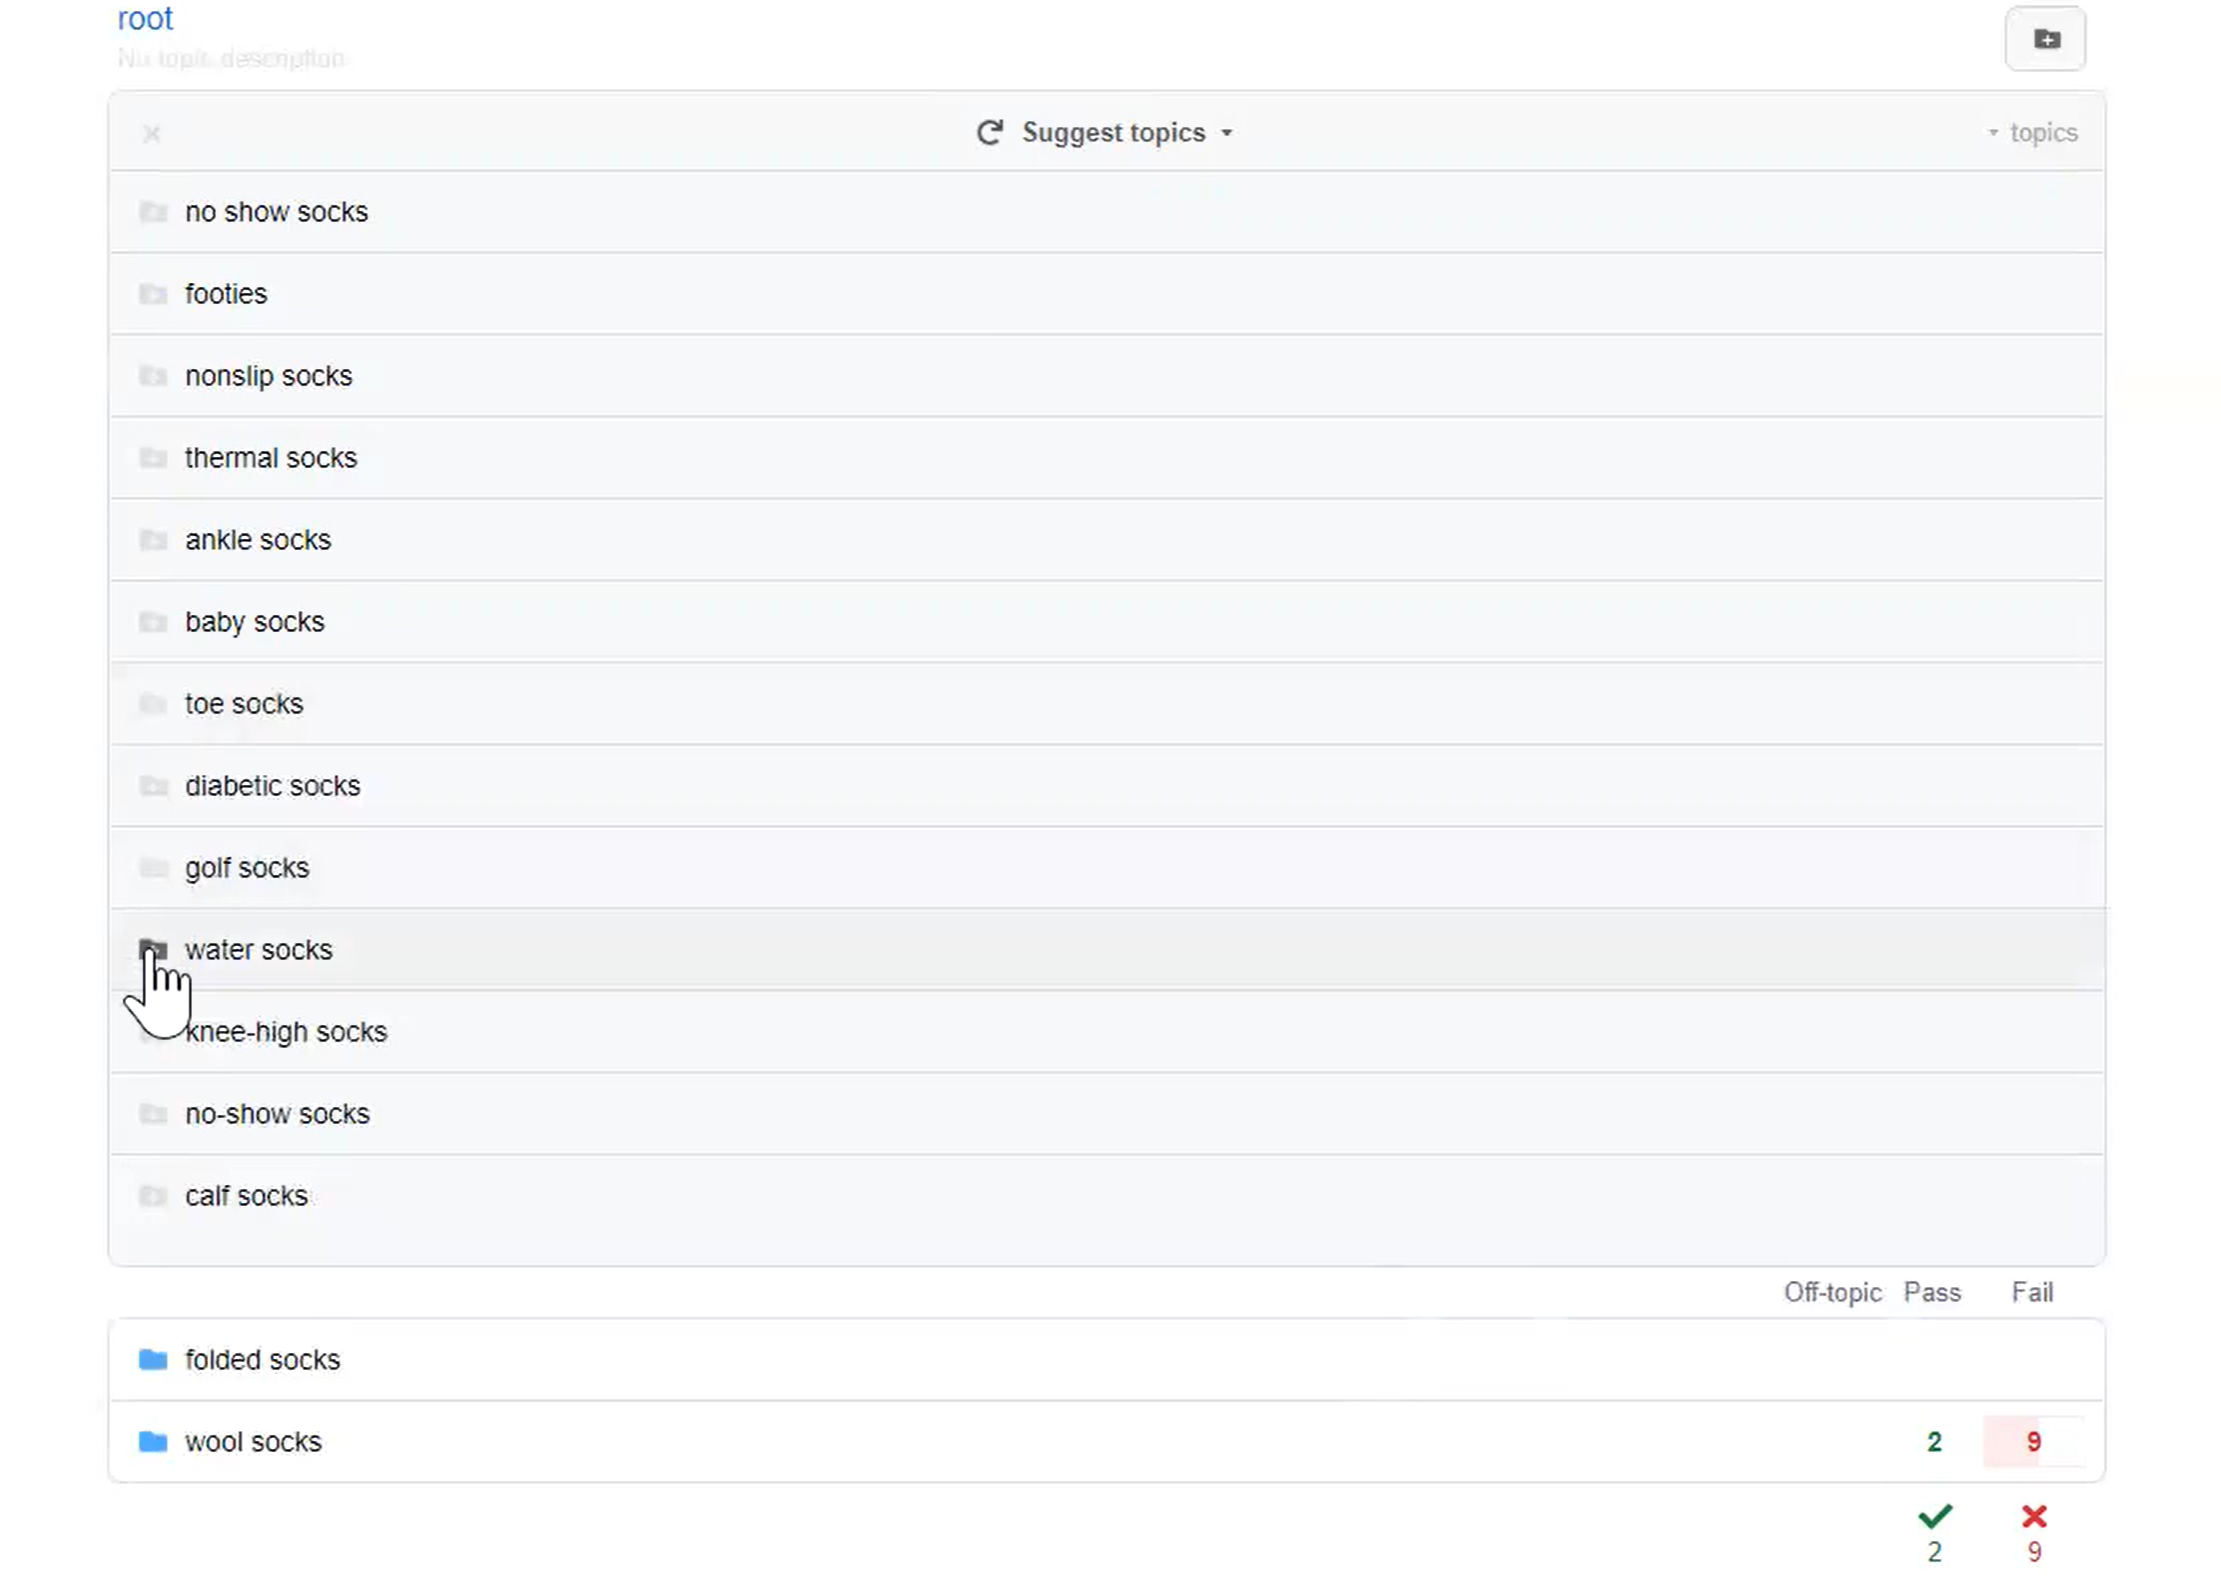The image size is (2221, 1585).
Task: Select the knee-high socks suggestion
Action: point(286,1032)
